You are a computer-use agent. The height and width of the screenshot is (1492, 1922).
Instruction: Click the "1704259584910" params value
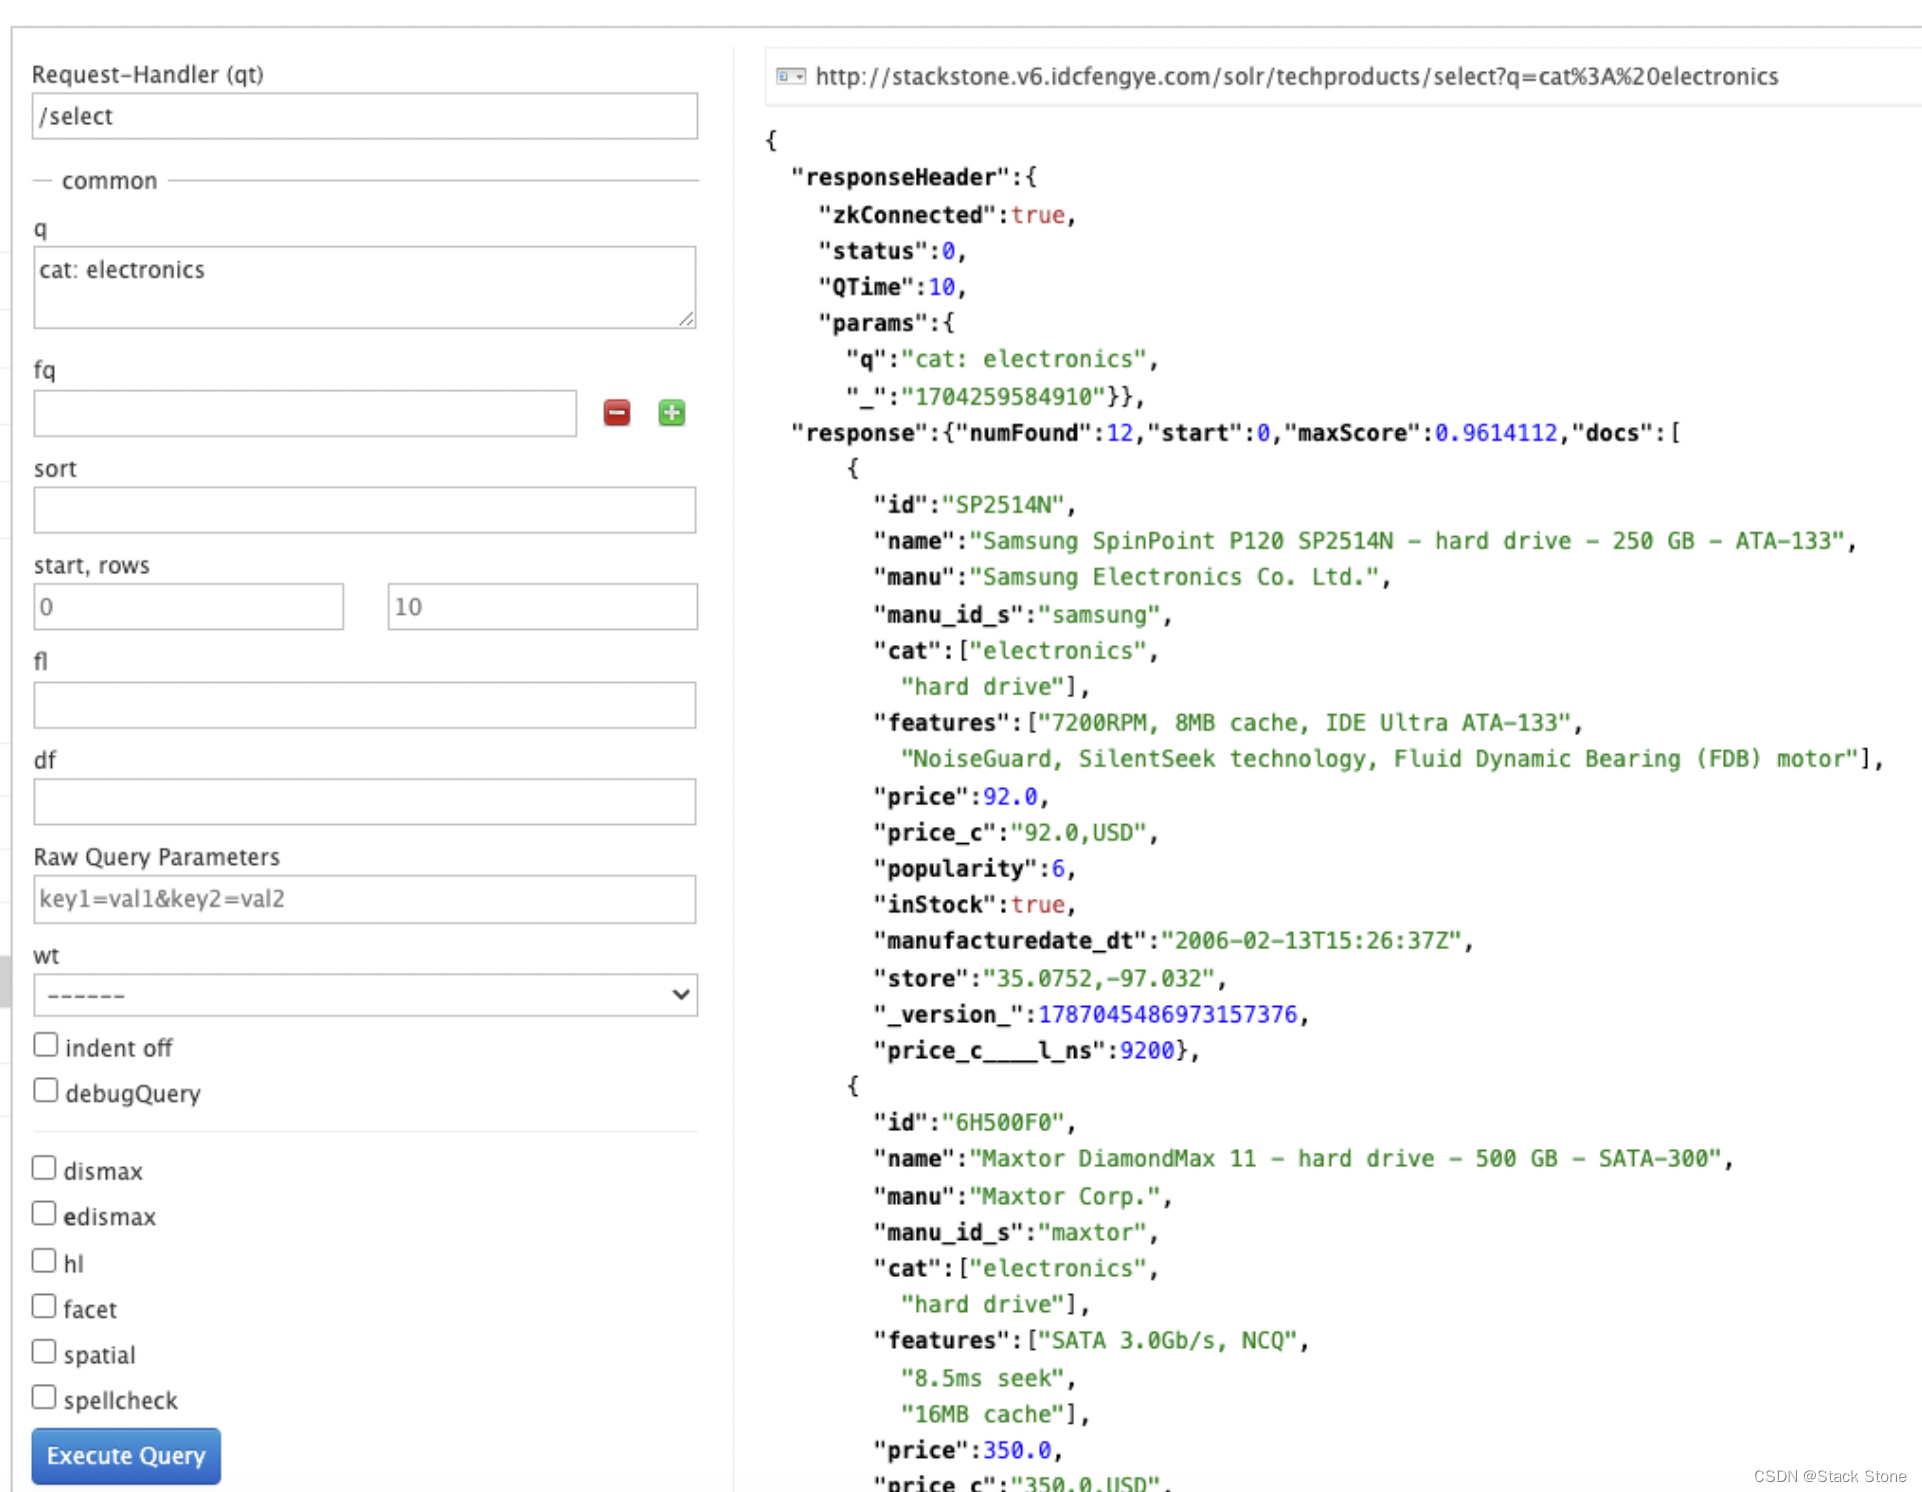tap(1003, 397)
